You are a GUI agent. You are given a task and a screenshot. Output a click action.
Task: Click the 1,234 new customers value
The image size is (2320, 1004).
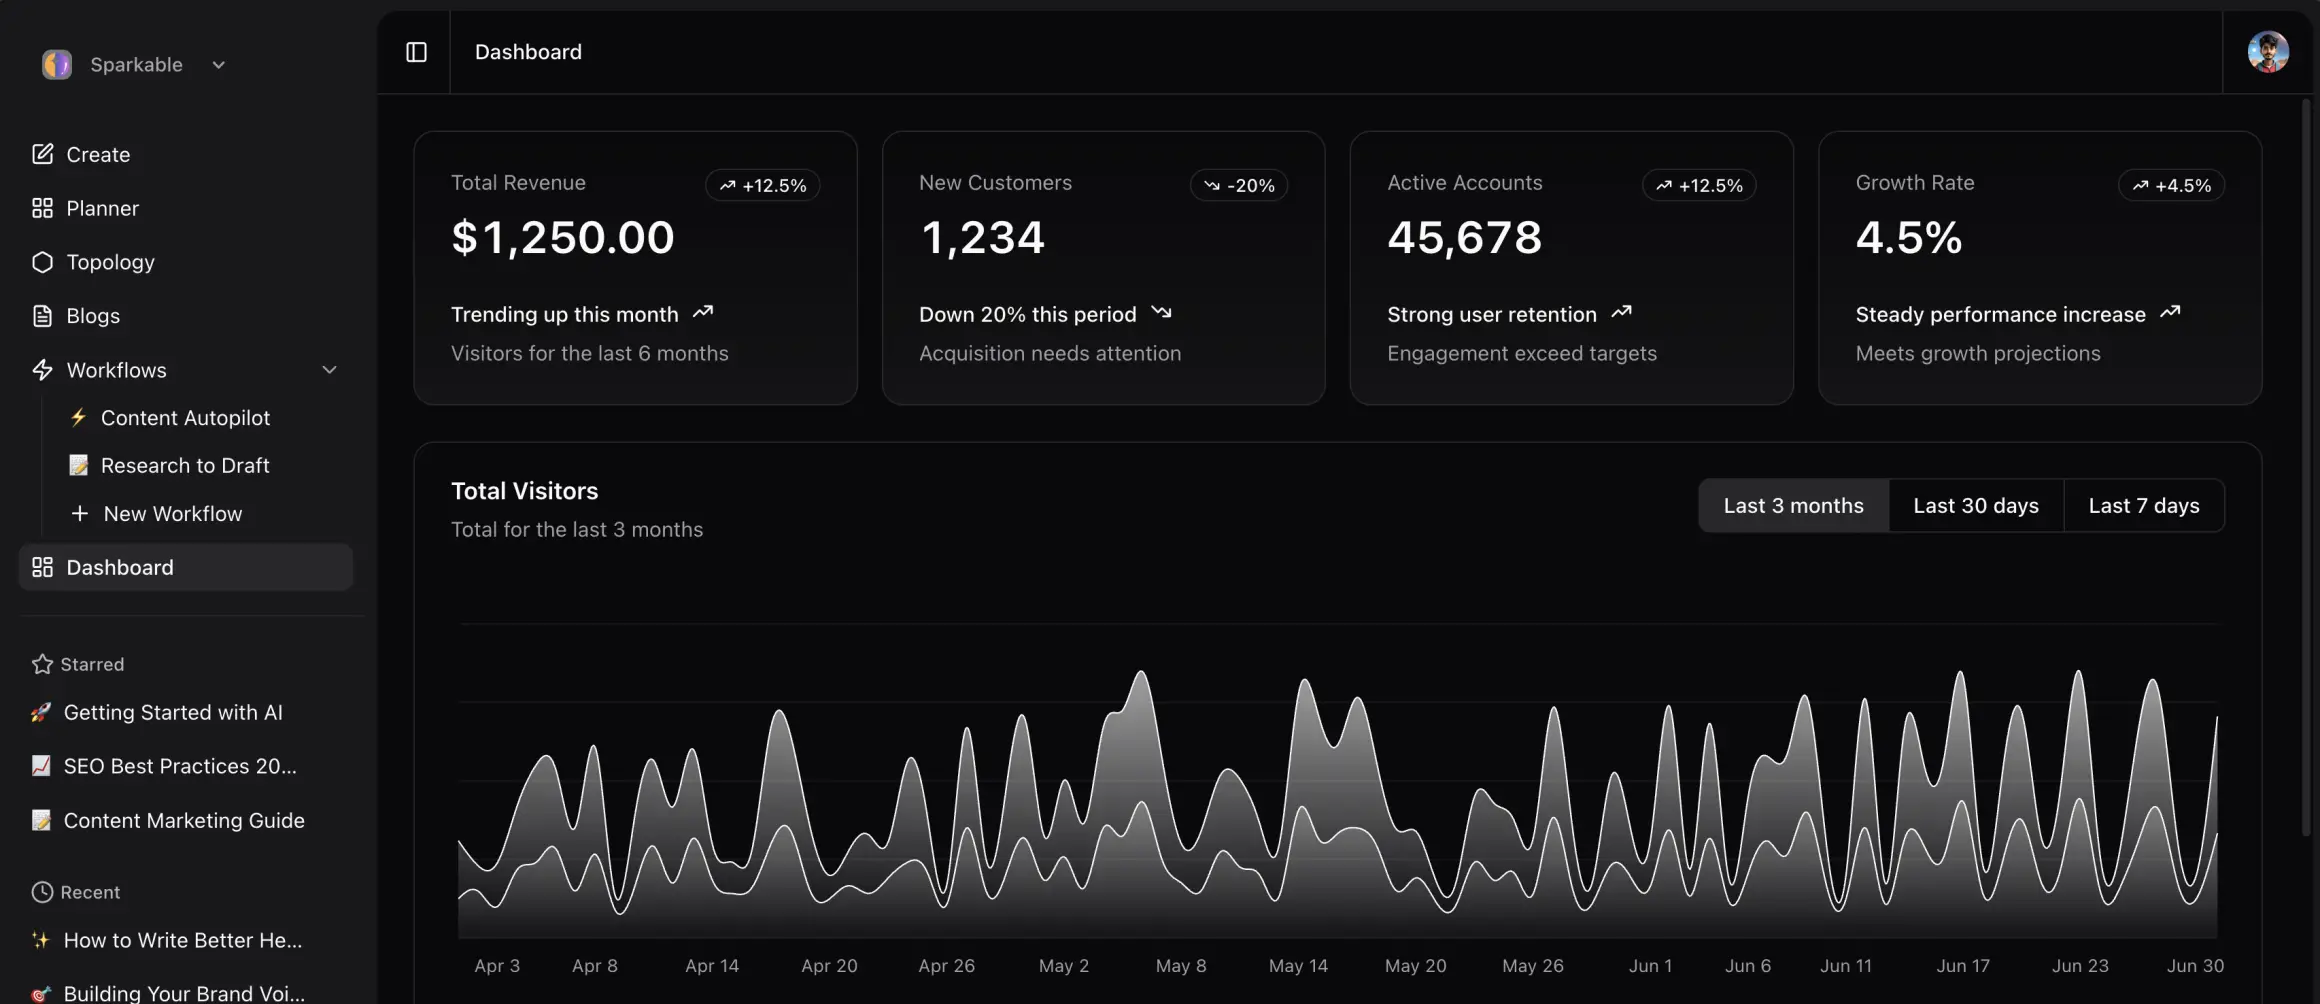click(x=982, y=238)
